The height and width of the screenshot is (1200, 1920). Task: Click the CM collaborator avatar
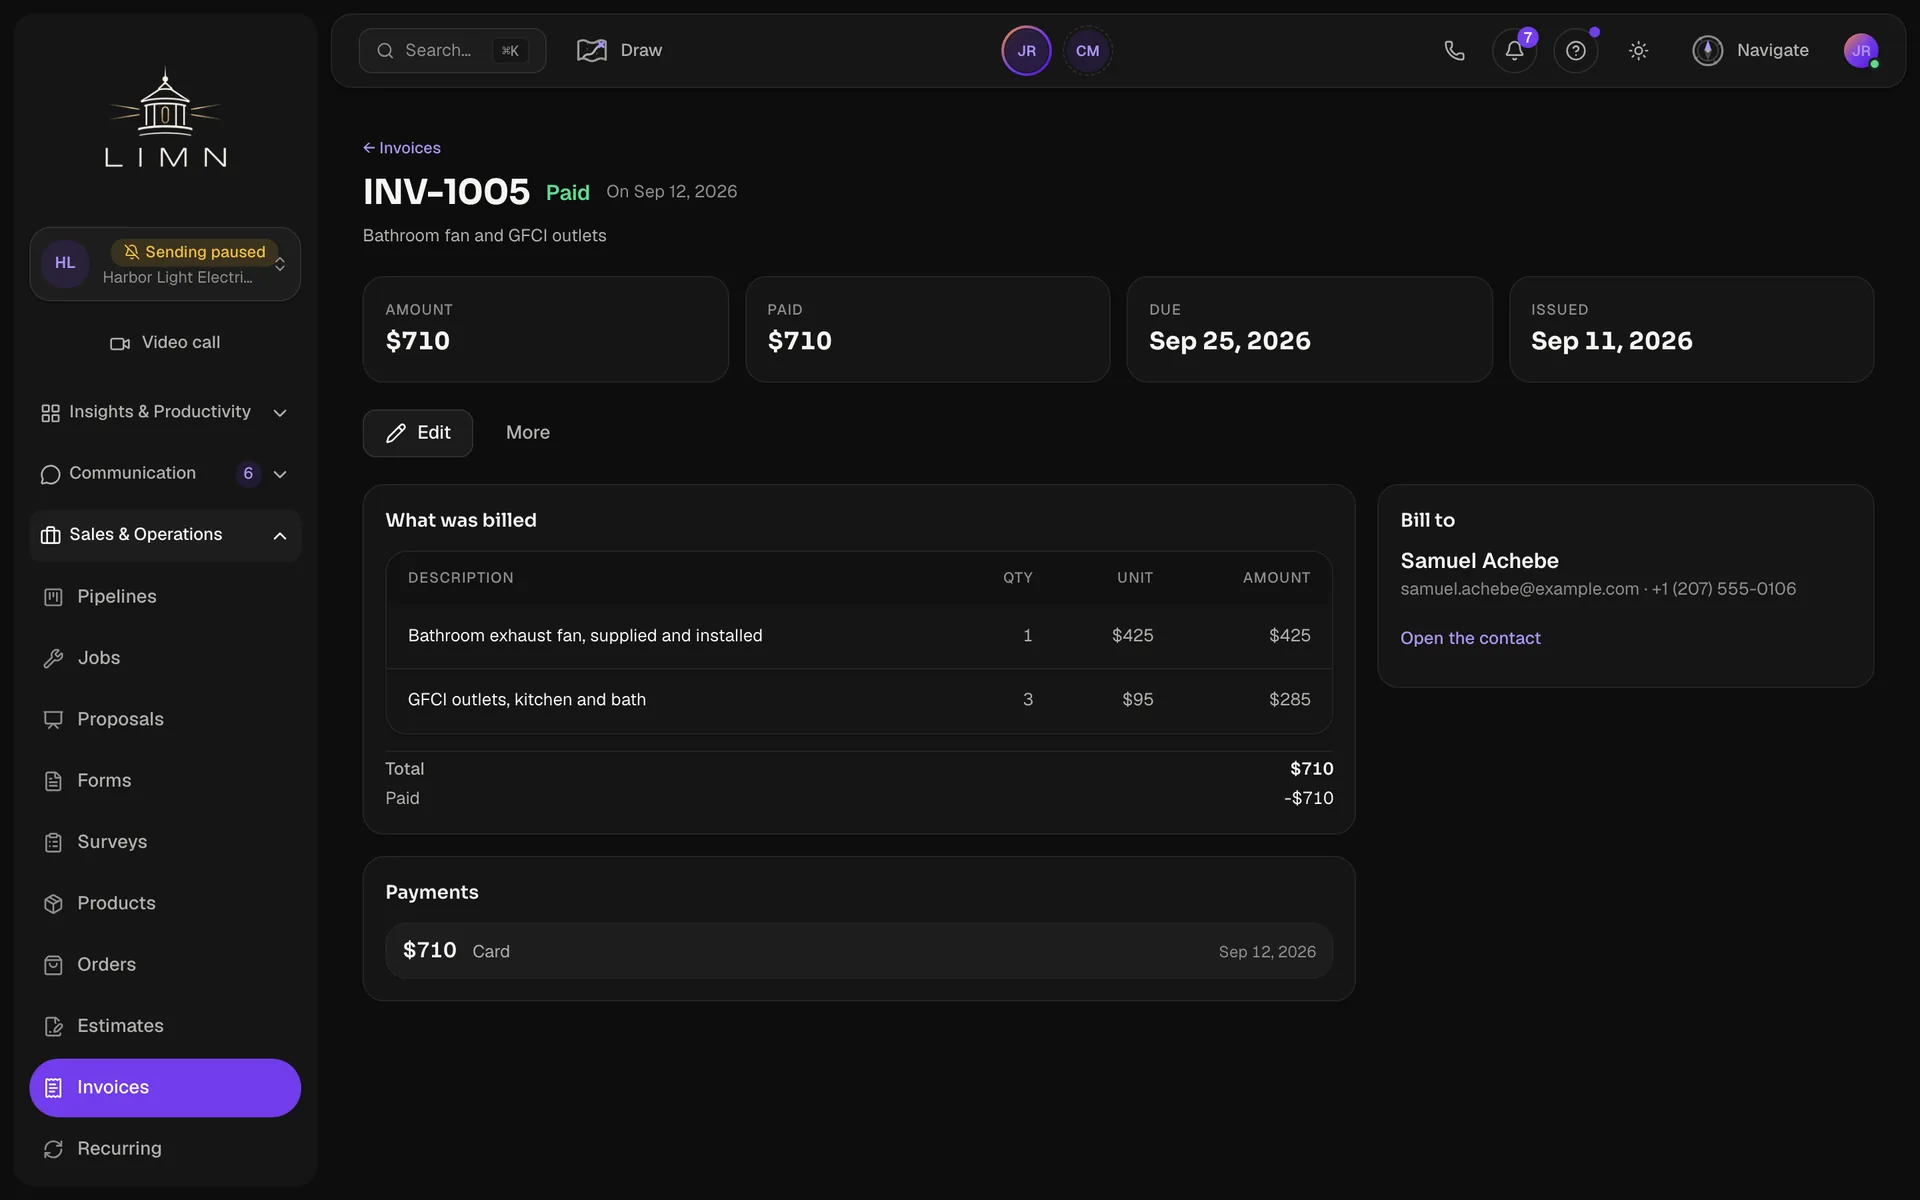(1087, 51)
